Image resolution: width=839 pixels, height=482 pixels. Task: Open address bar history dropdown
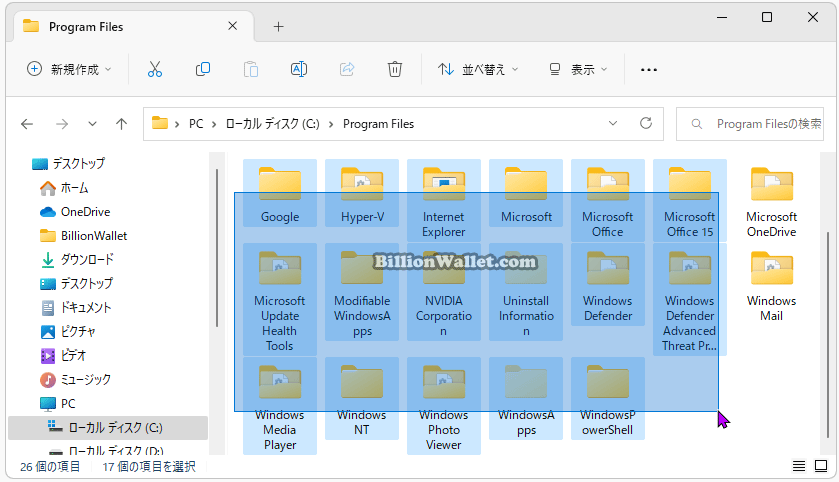coord(613,124)
